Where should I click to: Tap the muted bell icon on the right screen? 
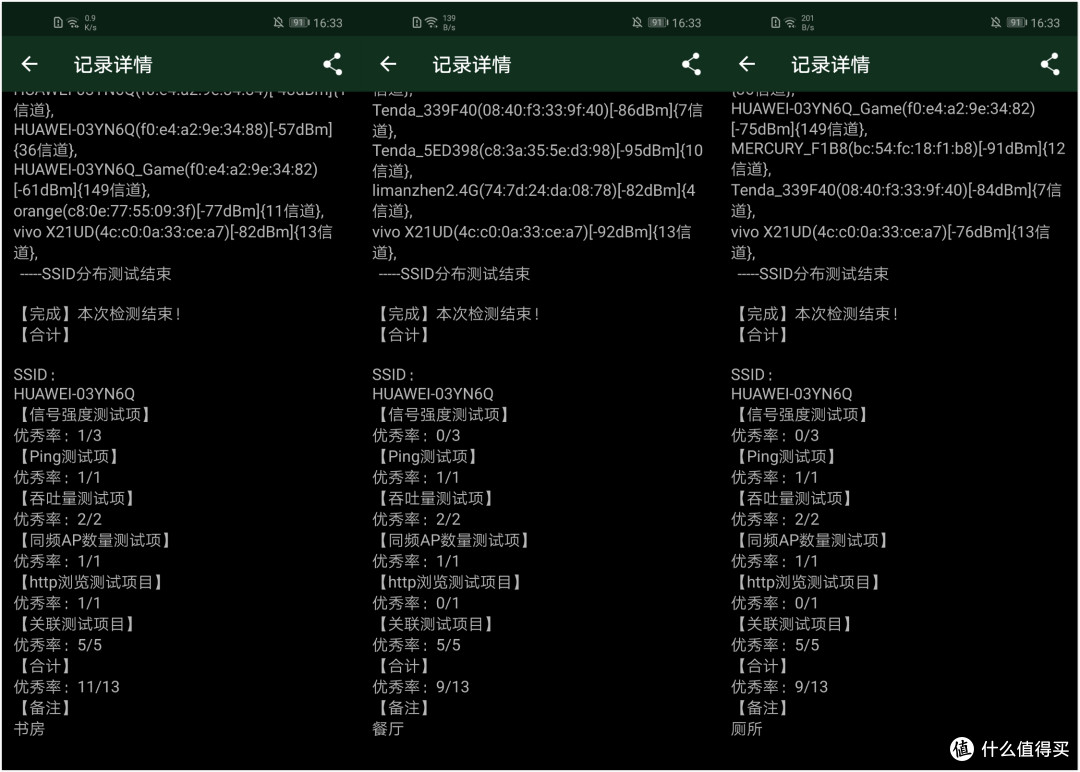(996, 23)
